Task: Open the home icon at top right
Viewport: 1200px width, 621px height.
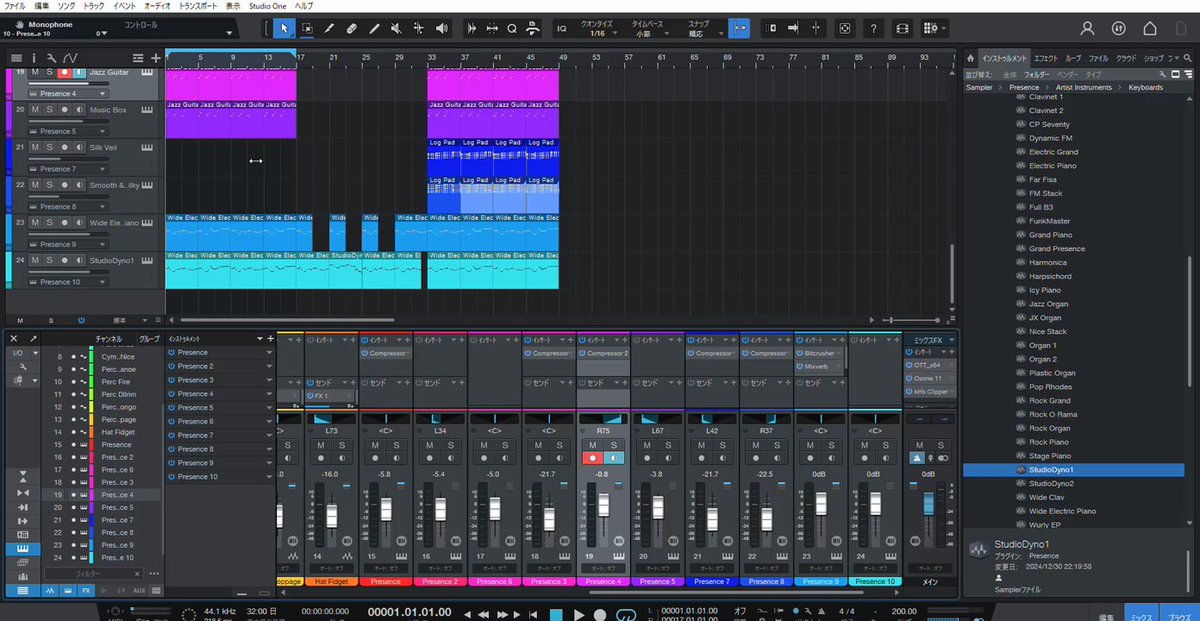Action: [1150, 28]
